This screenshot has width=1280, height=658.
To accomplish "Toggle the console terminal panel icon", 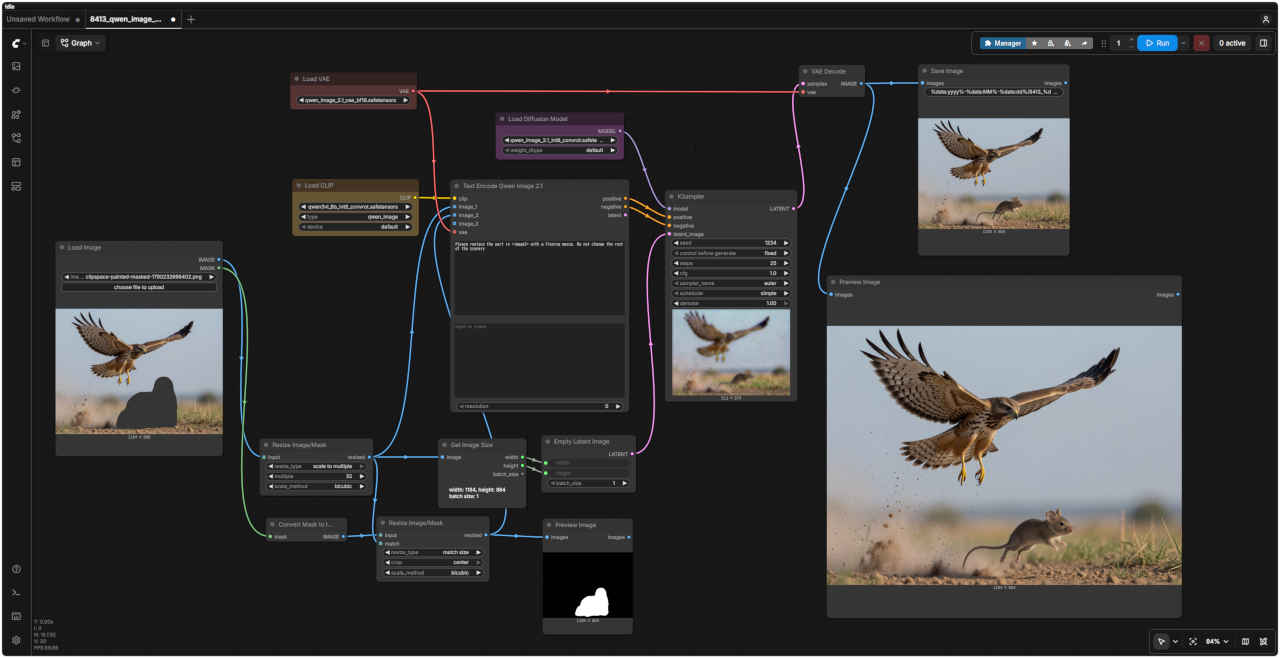I will click(16, 593).
